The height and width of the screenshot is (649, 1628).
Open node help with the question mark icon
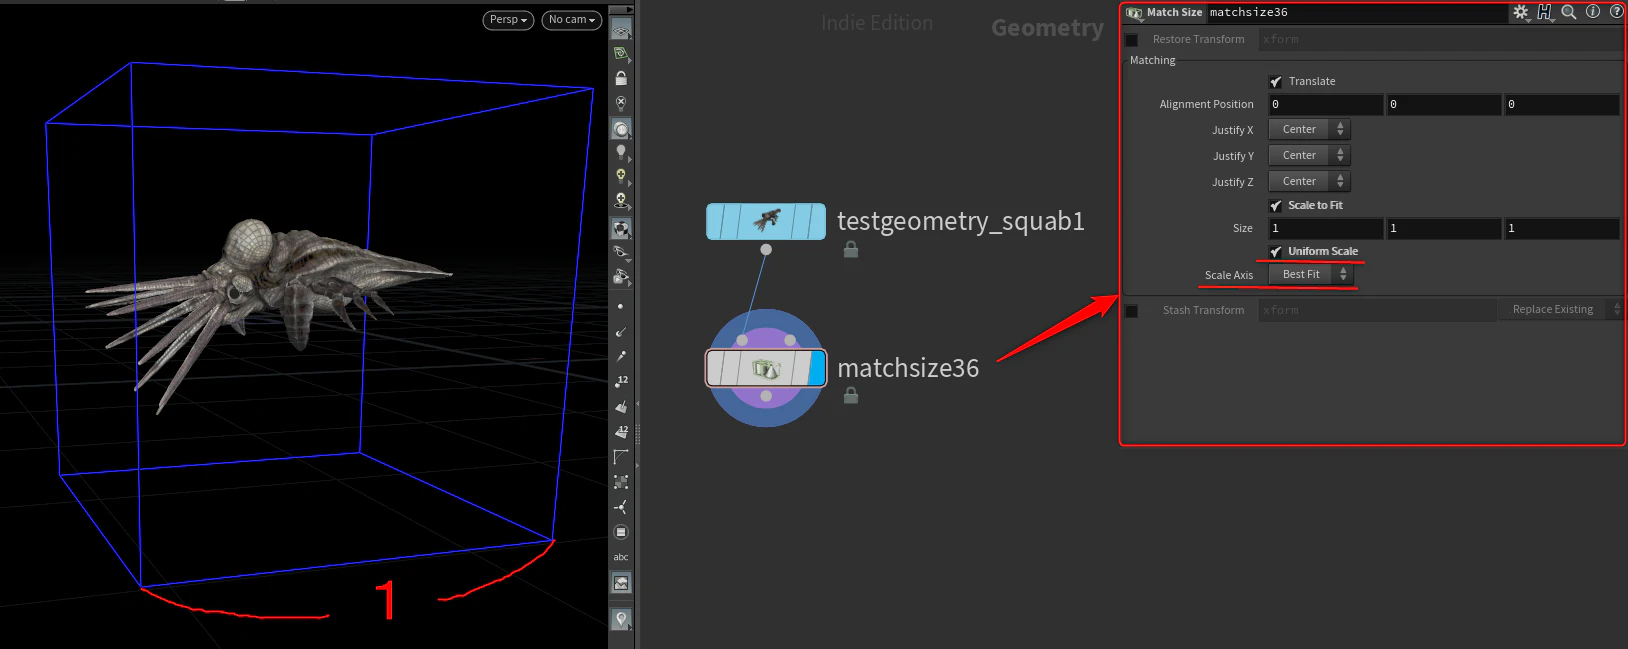[x=1616, y=12]
